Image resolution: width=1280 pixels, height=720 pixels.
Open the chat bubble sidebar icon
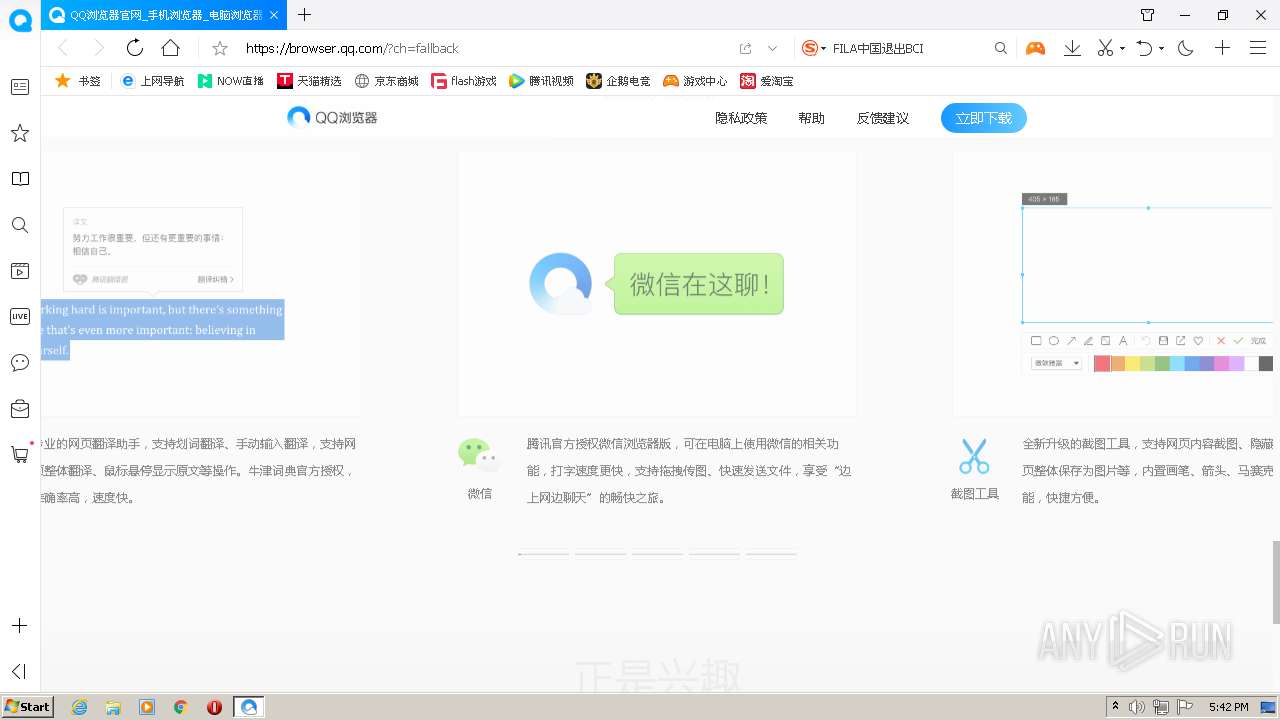click(20, 362)
